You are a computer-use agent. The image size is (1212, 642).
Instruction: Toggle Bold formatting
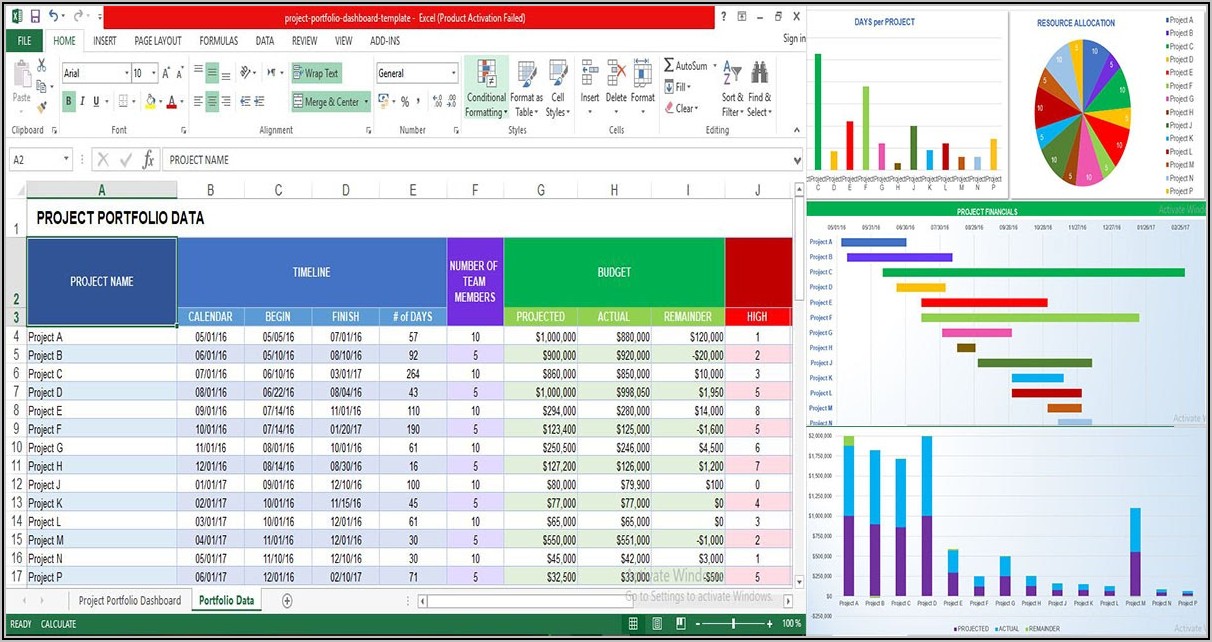pos(69,101)
